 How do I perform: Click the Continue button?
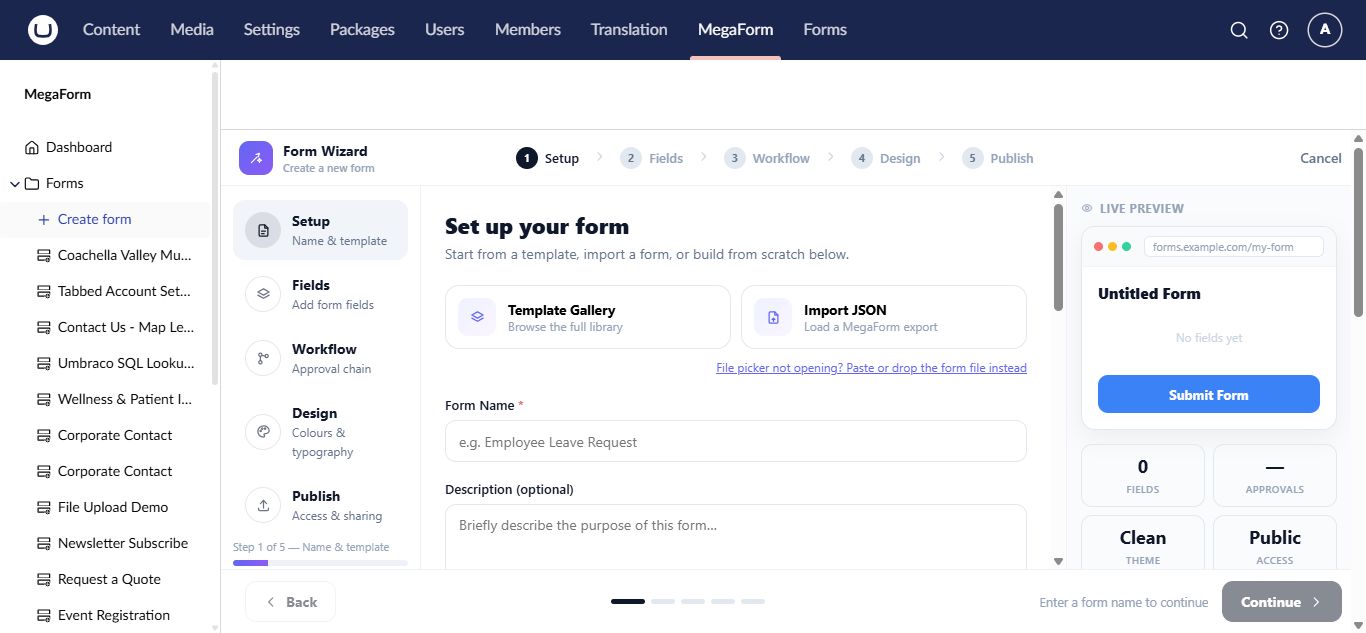click(x=1282, y=602)
